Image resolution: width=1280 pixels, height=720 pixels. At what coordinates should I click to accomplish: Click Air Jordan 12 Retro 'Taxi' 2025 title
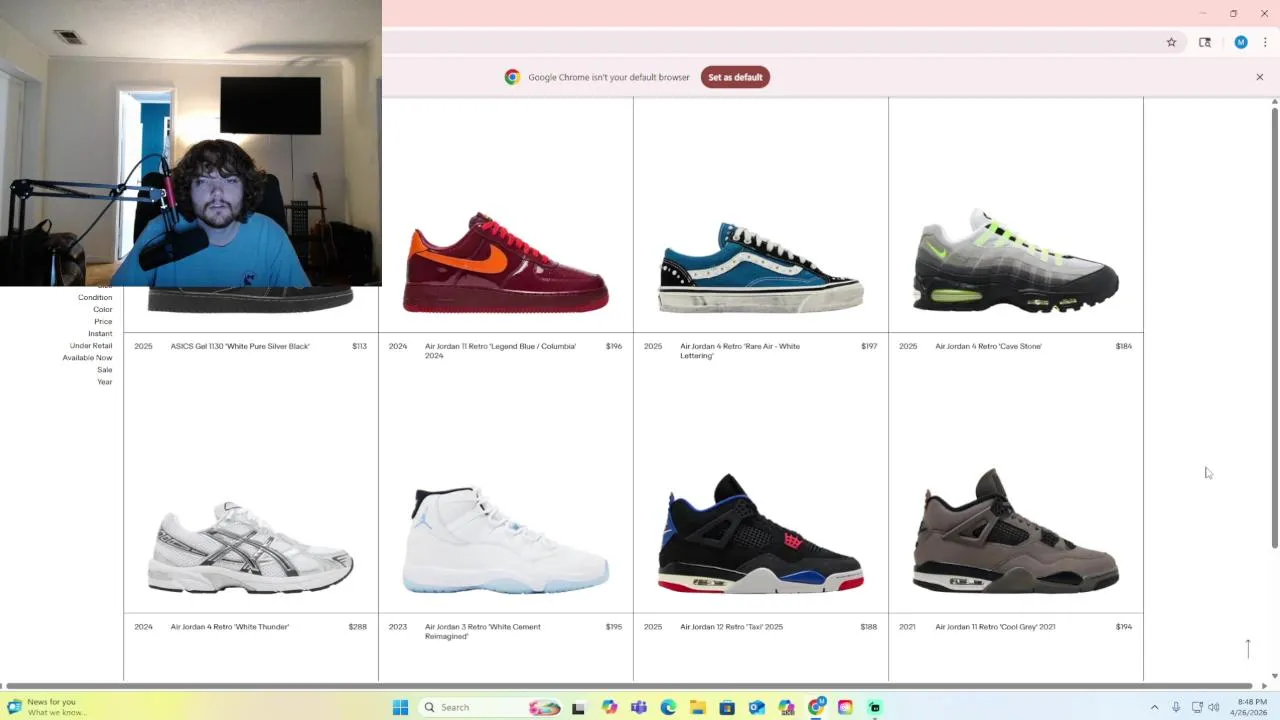[732, 627]
